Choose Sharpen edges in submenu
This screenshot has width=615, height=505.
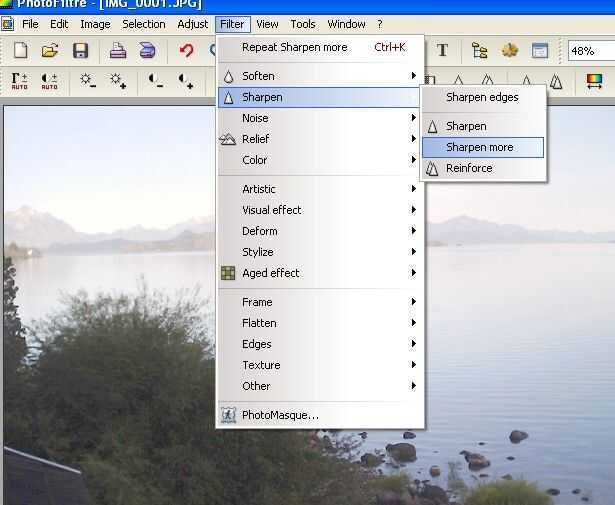[483, 97]
